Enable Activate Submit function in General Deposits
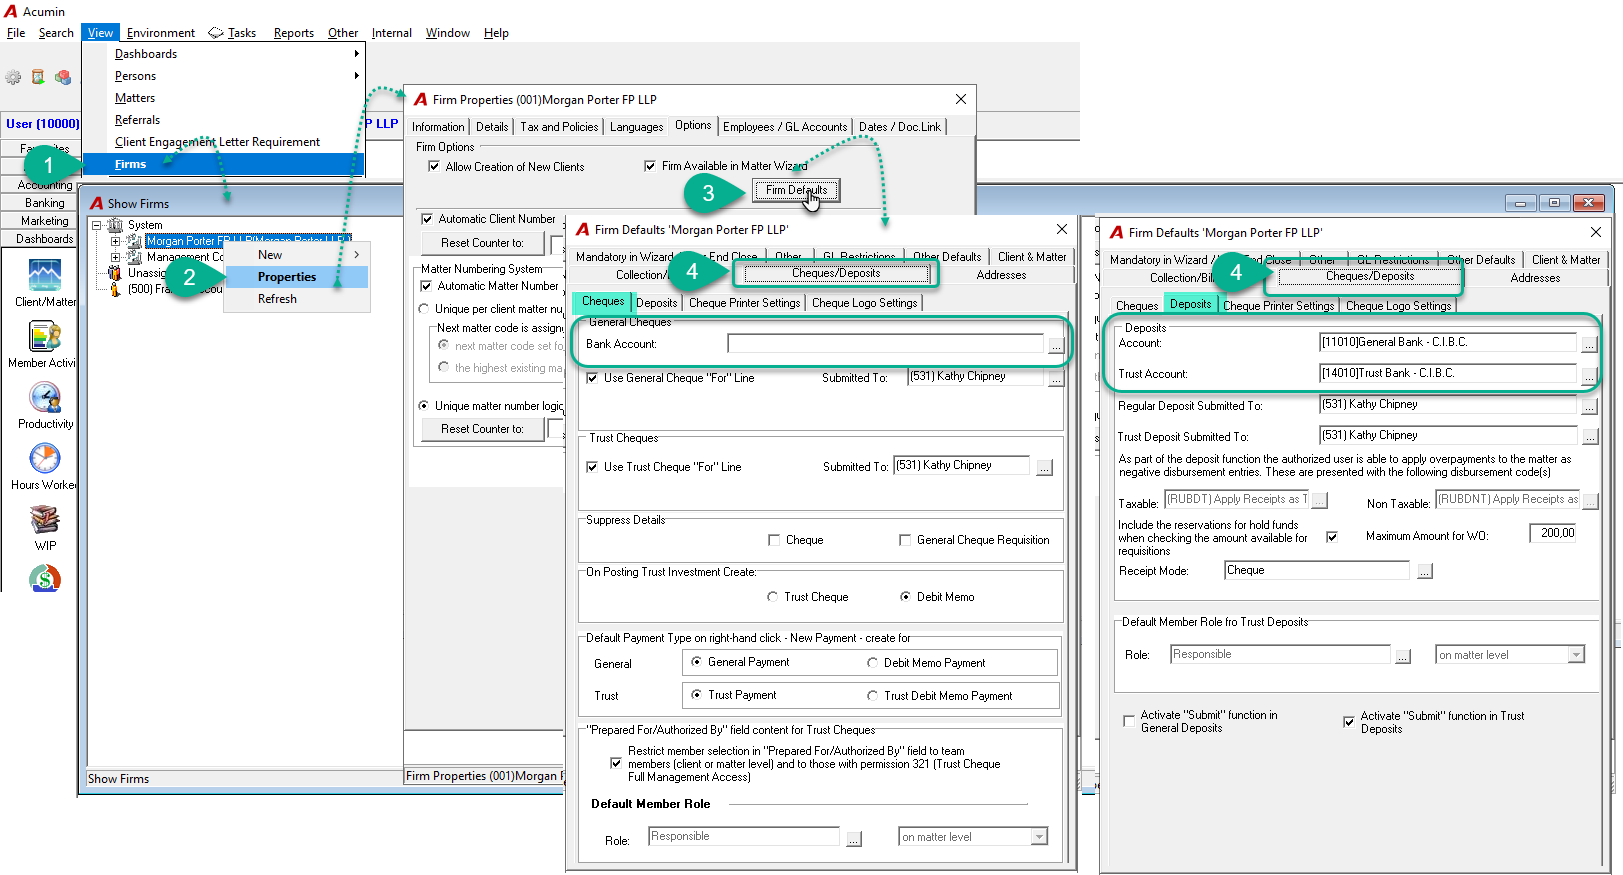Viewport: 1623px width, 875px height. coord(1129,720)
